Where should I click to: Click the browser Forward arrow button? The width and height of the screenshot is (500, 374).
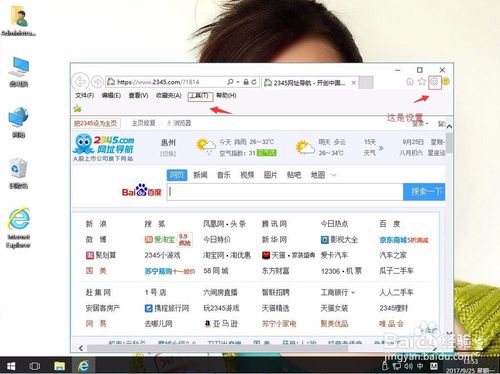click(x=97, y=82)
